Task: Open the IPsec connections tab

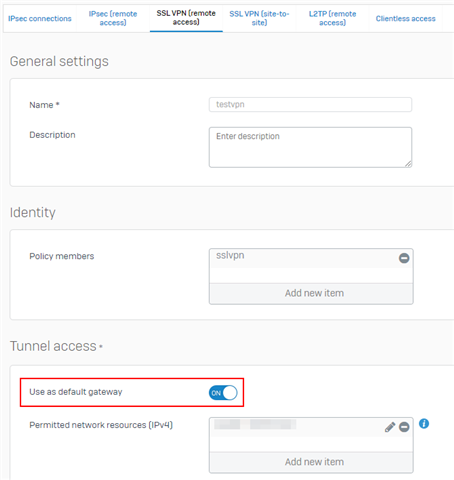Action: (40, 19)
